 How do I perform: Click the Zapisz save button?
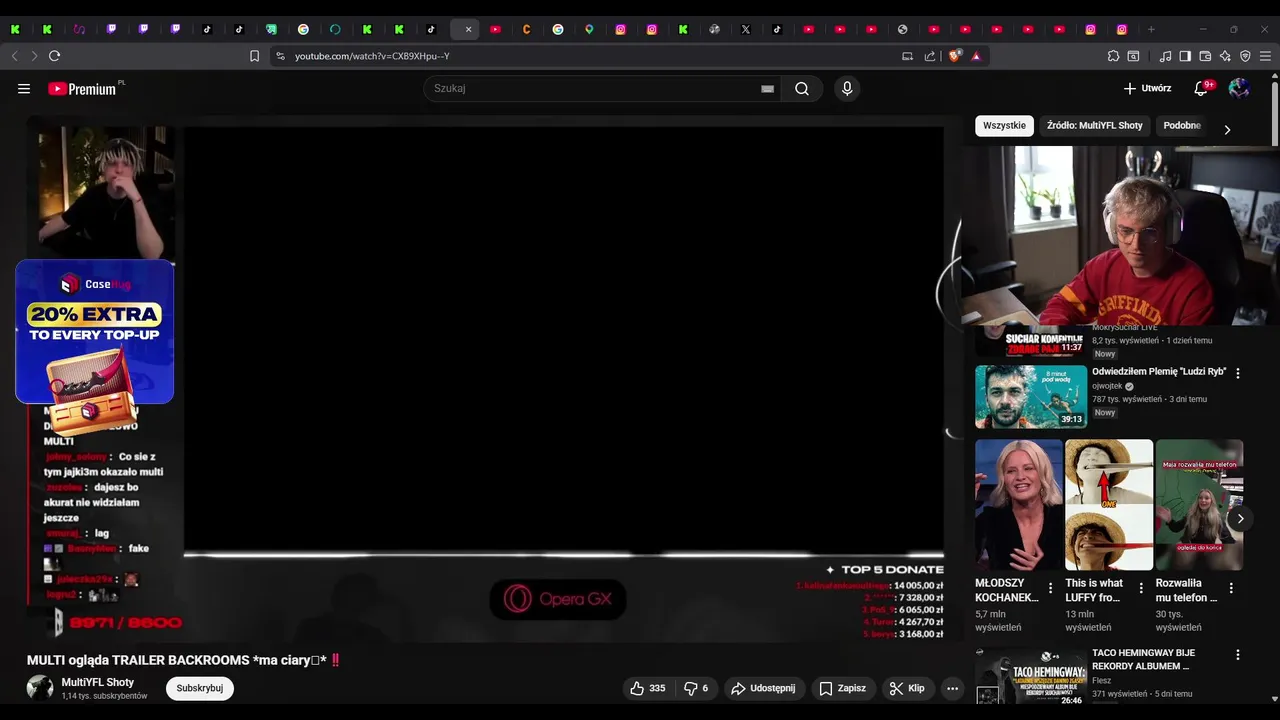coord(843,688)
